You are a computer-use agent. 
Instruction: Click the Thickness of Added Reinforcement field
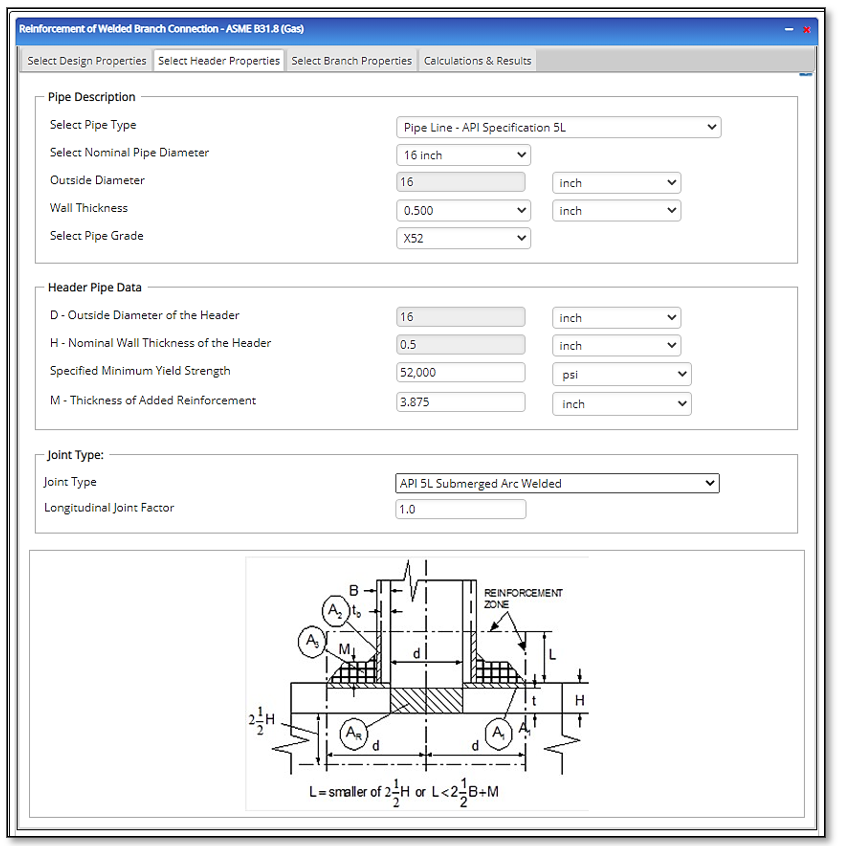[461, 403]
